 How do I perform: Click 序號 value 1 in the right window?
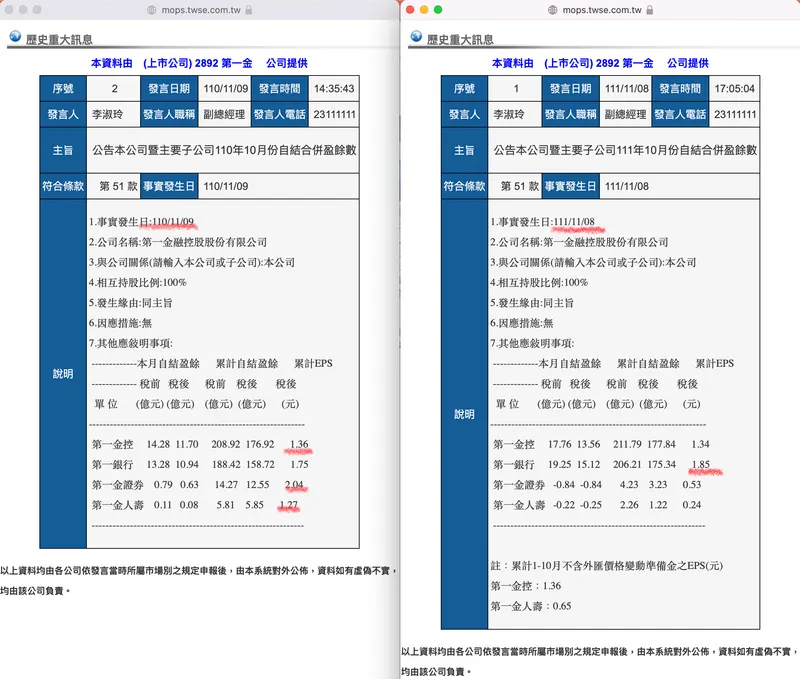(x=516, y=89)
